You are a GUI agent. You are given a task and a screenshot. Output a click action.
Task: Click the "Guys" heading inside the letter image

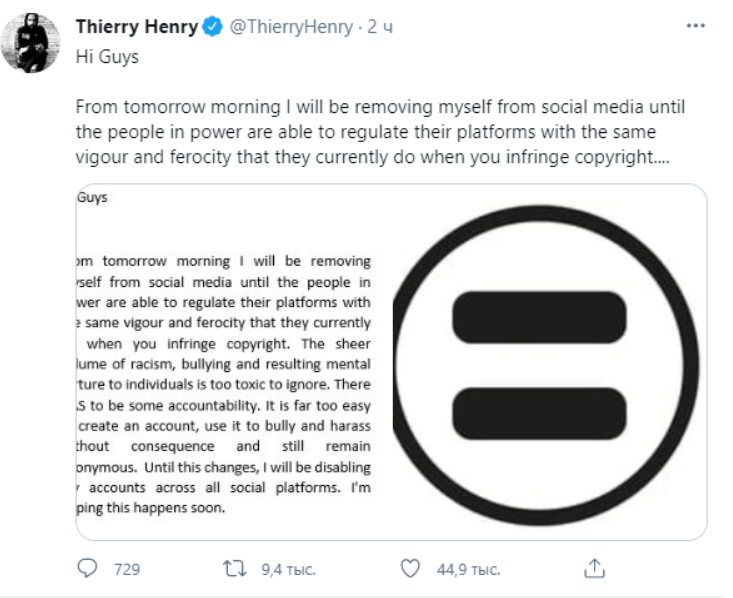(92, 198)
